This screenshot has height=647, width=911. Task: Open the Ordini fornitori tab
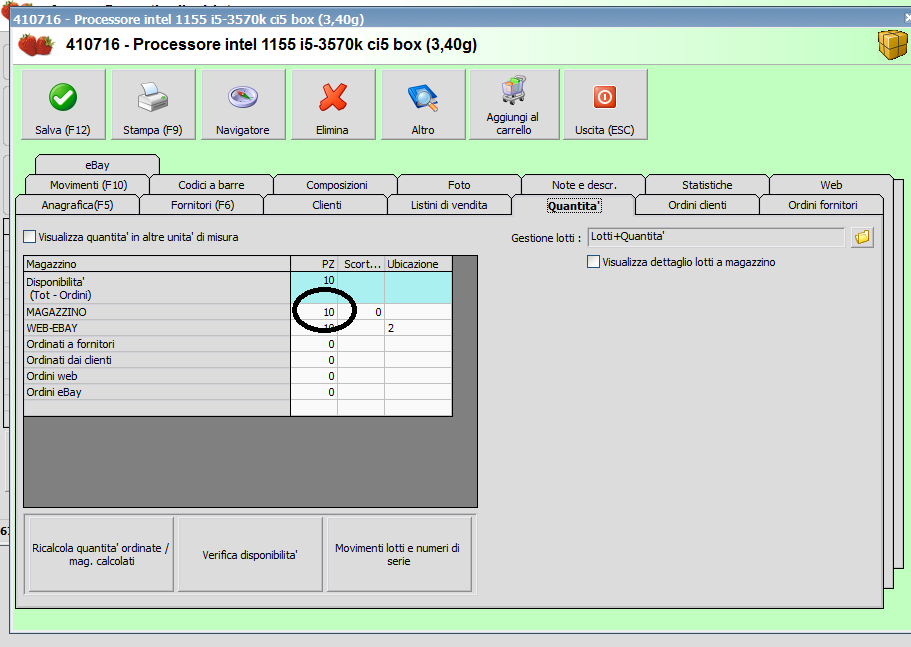click(822, 205)
